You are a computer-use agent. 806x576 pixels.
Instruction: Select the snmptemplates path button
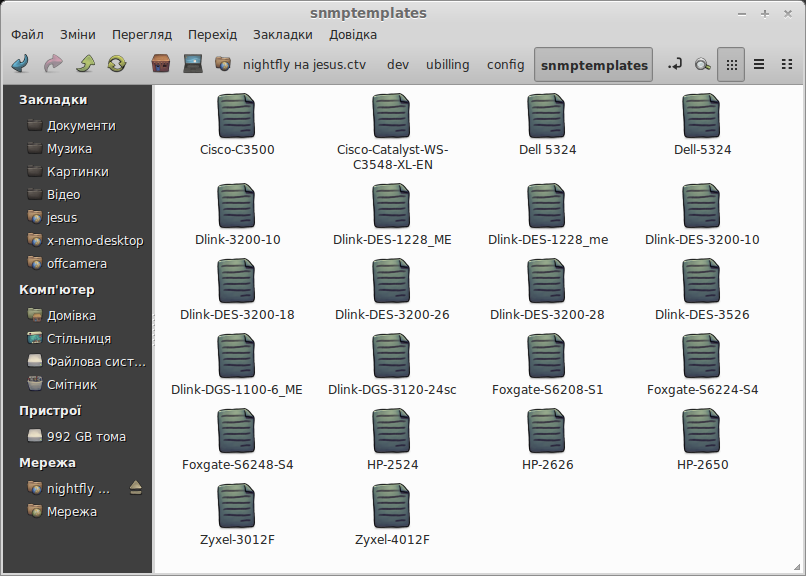pos(594,65)
